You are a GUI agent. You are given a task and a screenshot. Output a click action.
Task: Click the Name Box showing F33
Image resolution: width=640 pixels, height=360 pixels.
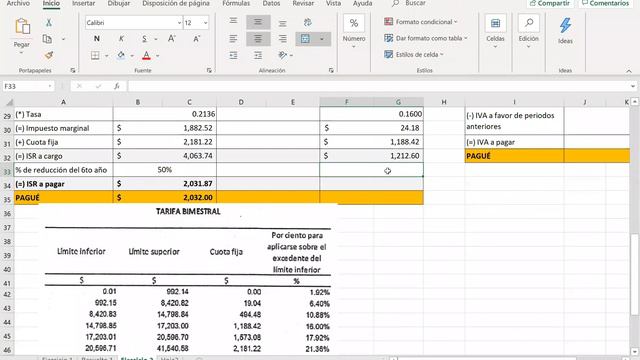[x=28, y=86]
